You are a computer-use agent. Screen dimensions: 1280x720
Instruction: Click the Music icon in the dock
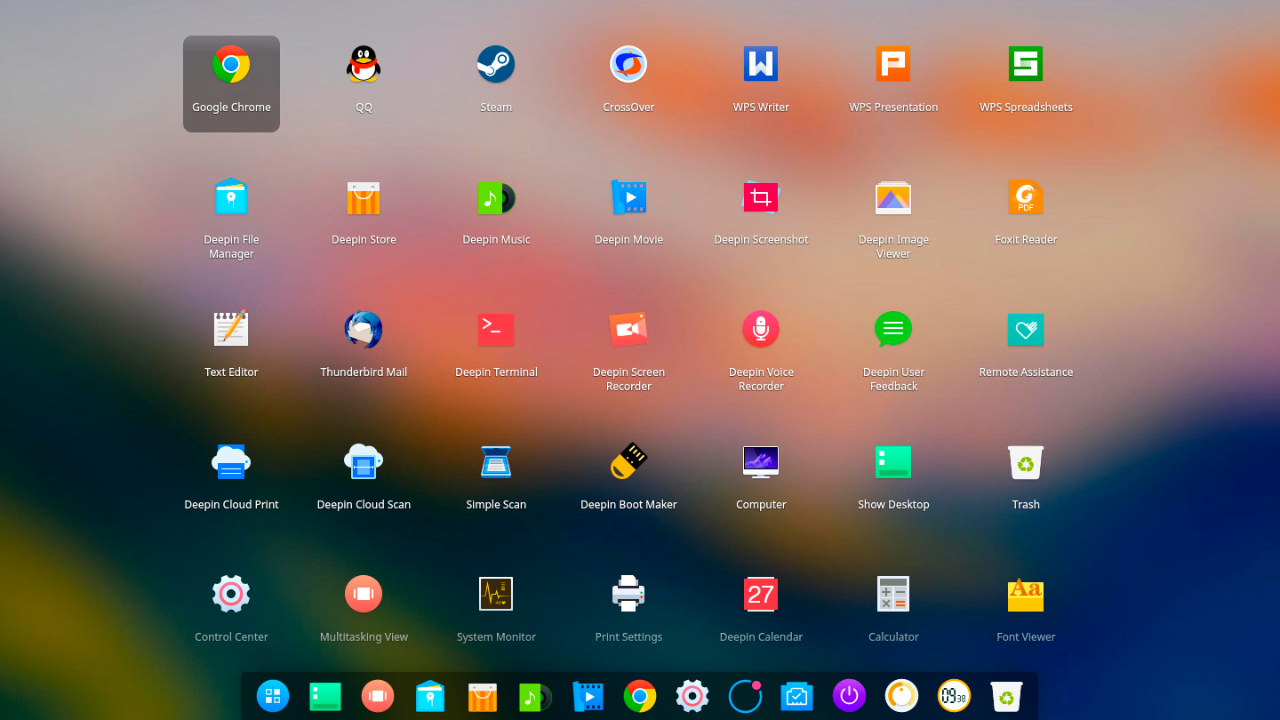click(x=535, y=696)
